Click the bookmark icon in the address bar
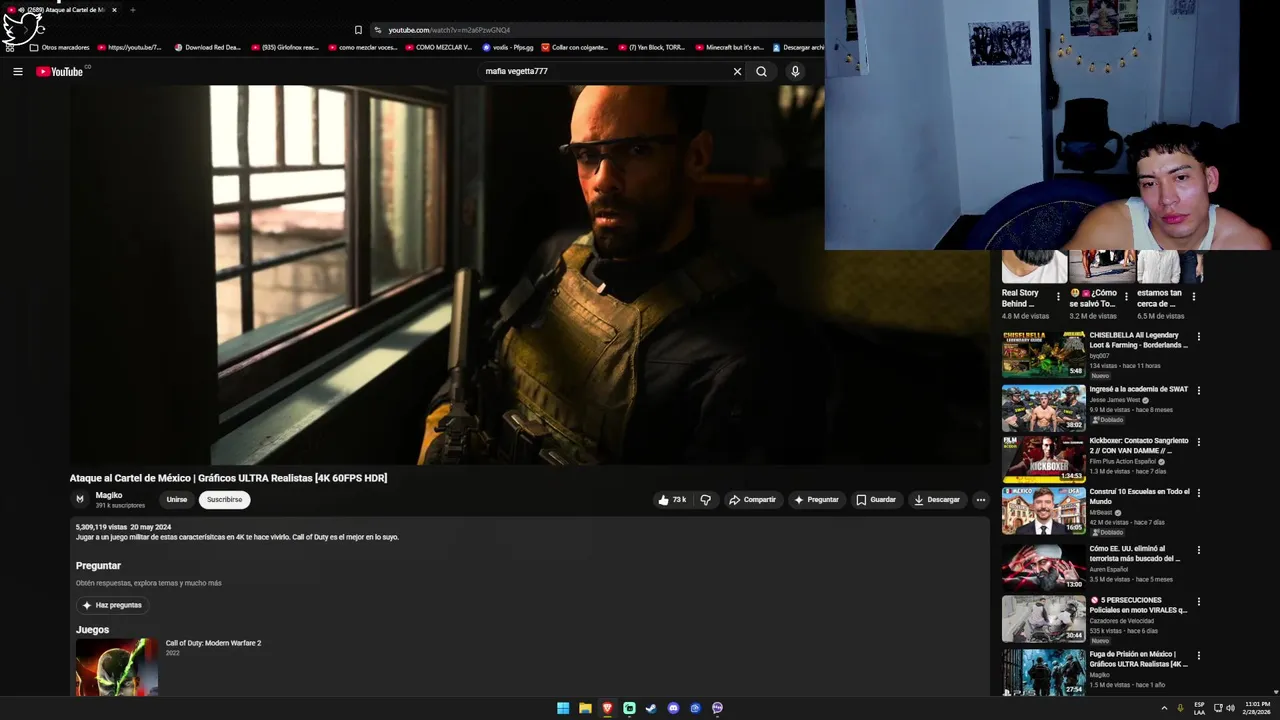 (358, 30)
